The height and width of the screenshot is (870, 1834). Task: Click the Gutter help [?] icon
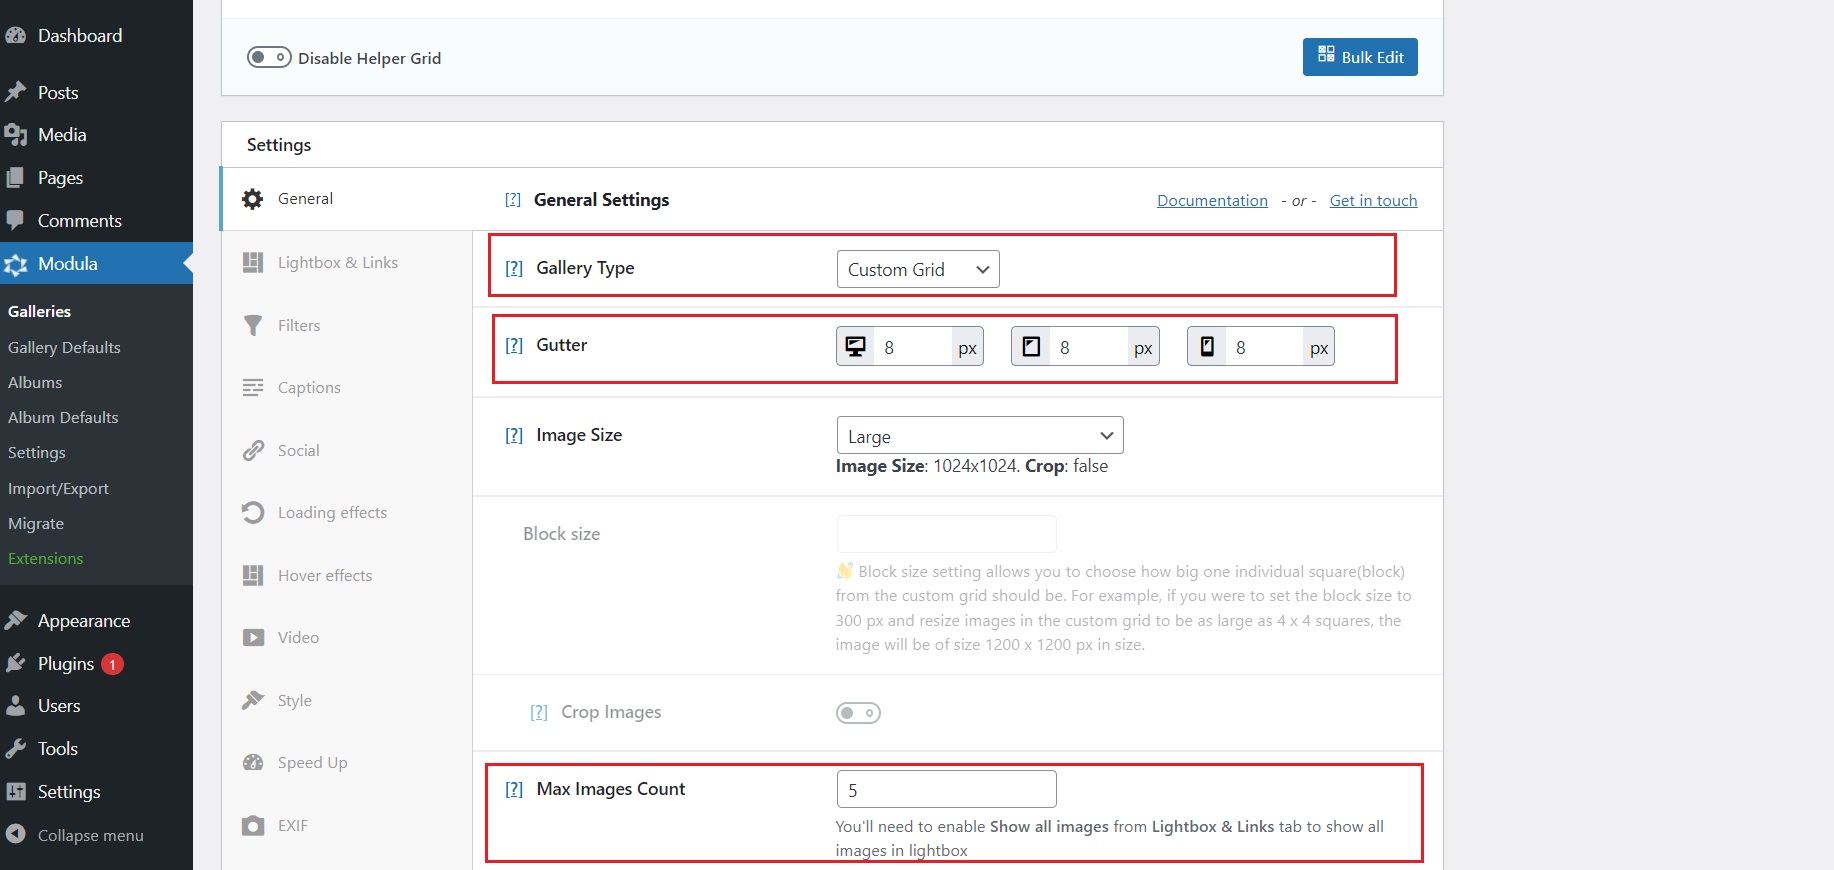pos(514,345)
